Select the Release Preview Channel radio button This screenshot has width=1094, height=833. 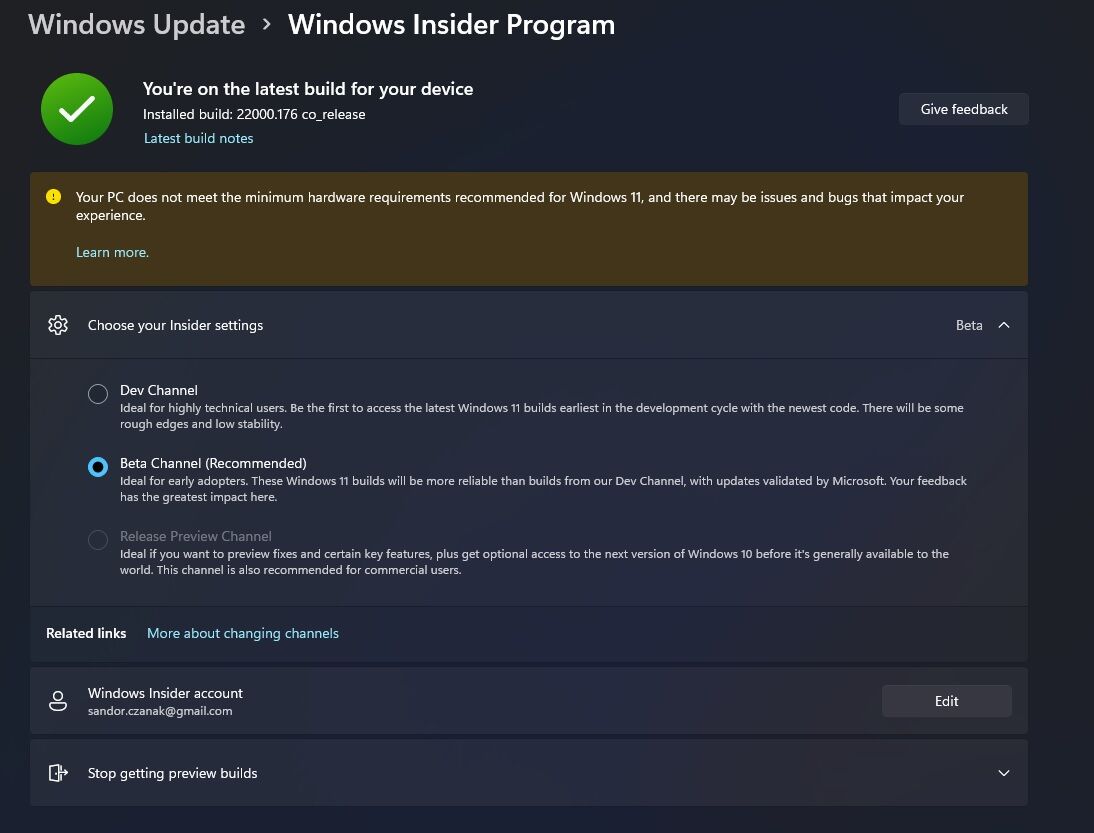(x=98, y=540)
